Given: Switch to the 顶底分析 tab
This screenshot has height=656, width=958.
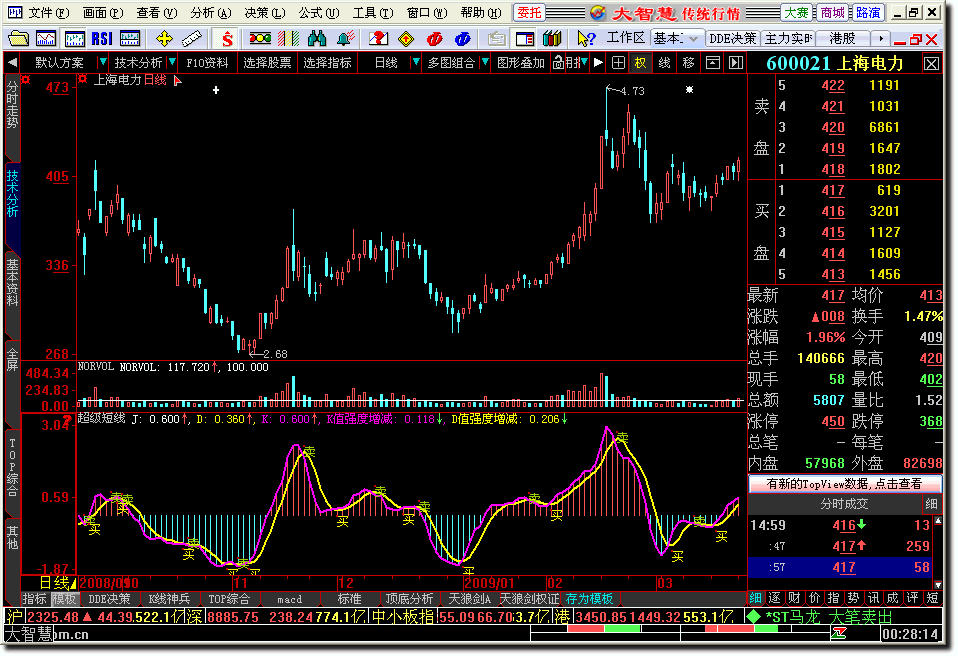Looking at the screenshot, I should pos(409,599).
